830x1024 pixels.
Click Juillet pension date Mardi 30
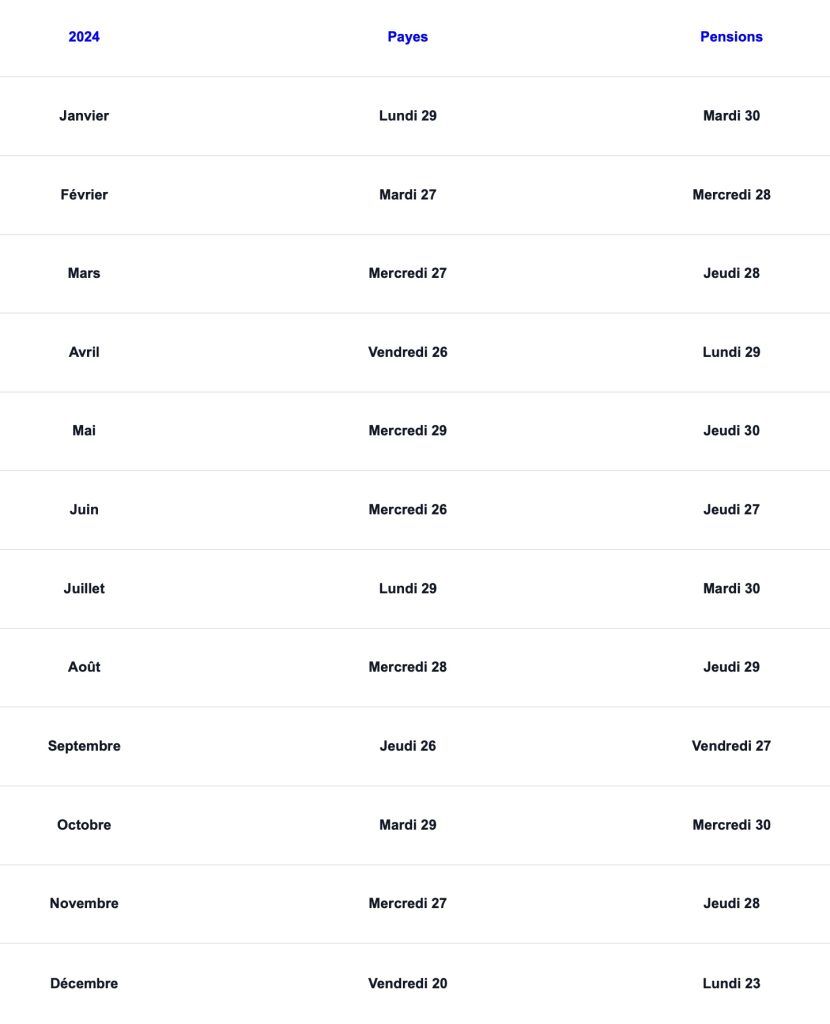(x=731, y=589)
